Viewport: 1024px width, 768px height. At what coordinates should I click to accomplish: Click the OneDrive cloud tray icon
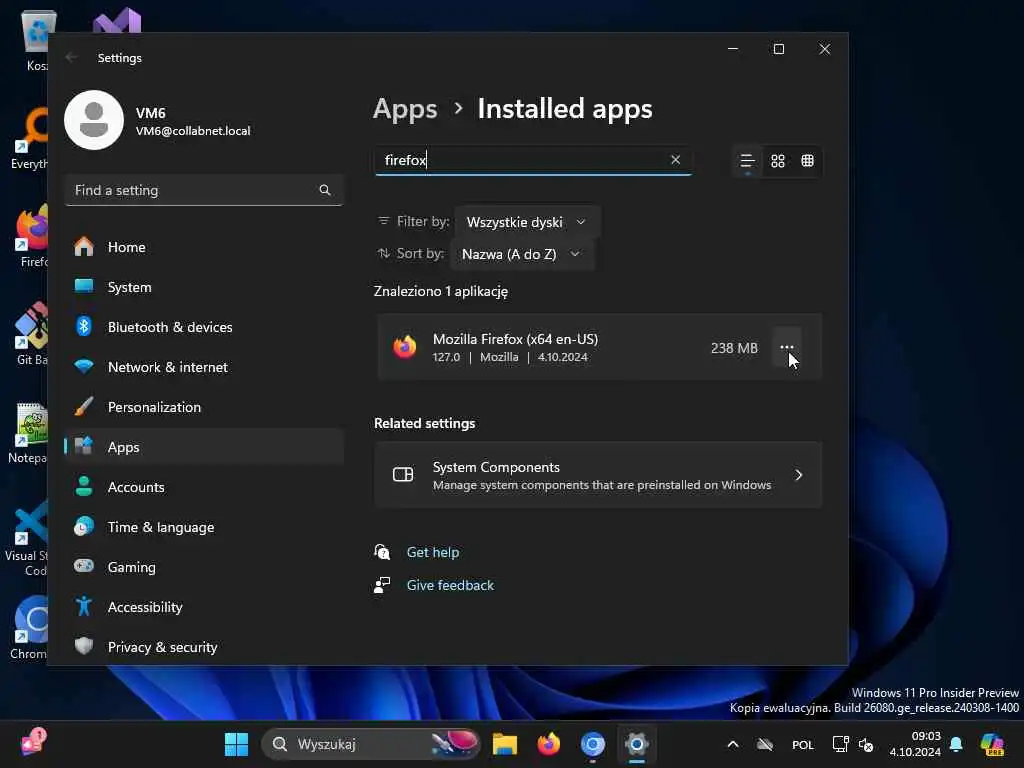point(765,744)
